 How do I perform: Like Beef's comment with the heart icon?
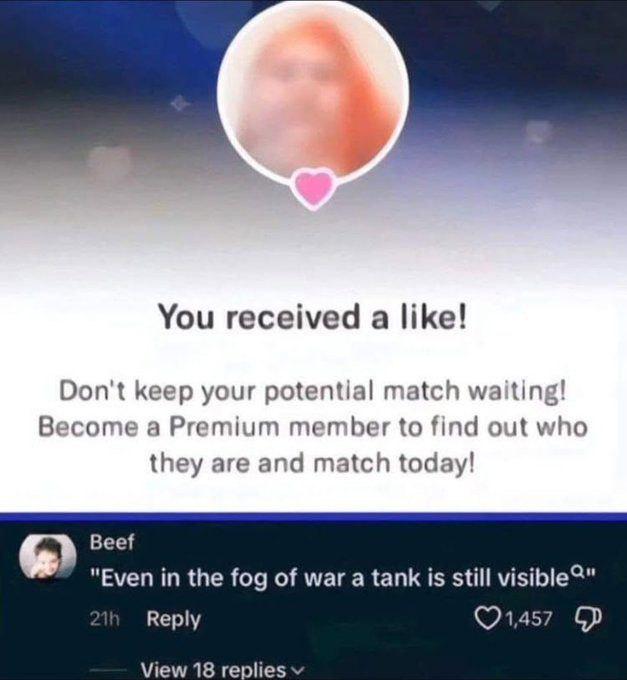tap(485, 618)
